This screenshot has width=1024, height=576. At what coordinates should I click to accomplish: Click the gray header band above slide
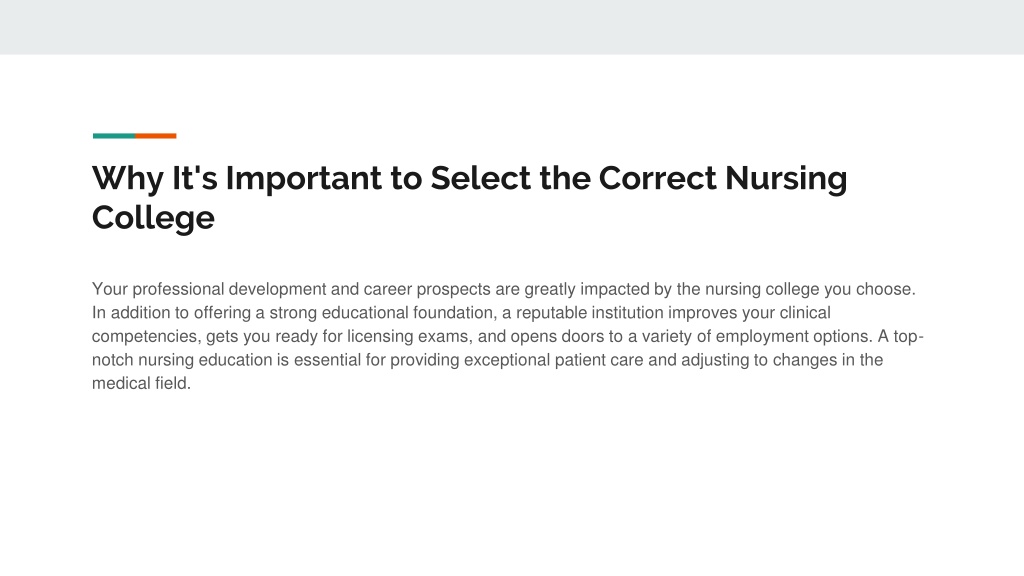[512, 27]
